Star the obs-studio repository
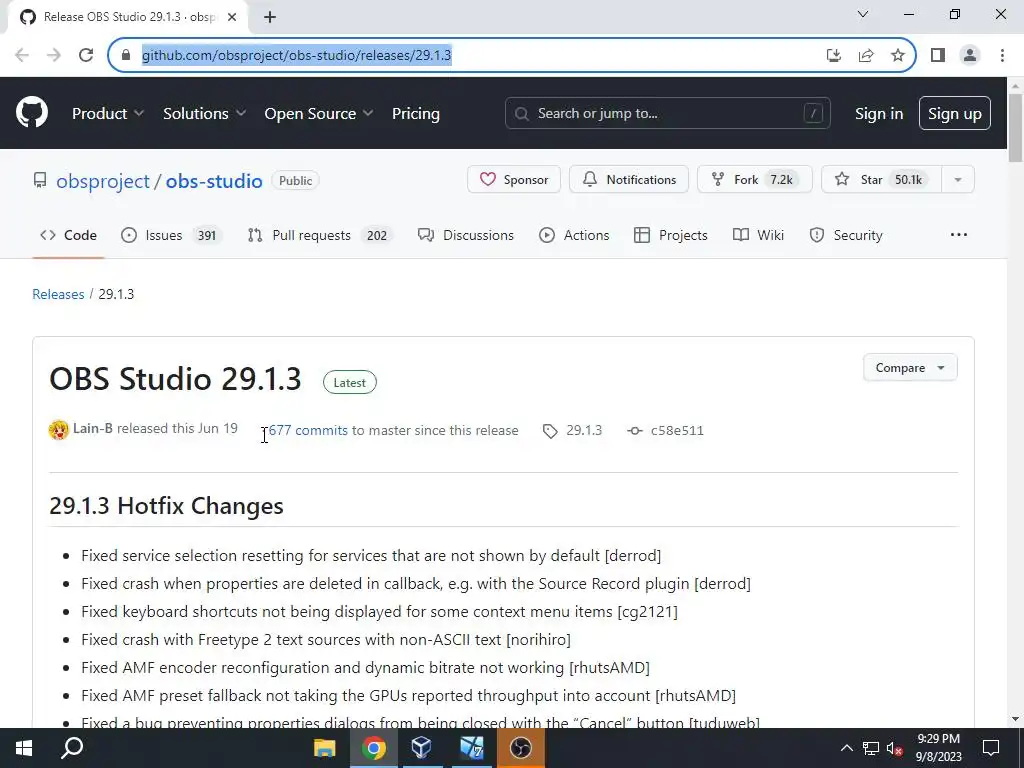1024x768 pixels. click(881, 180)
